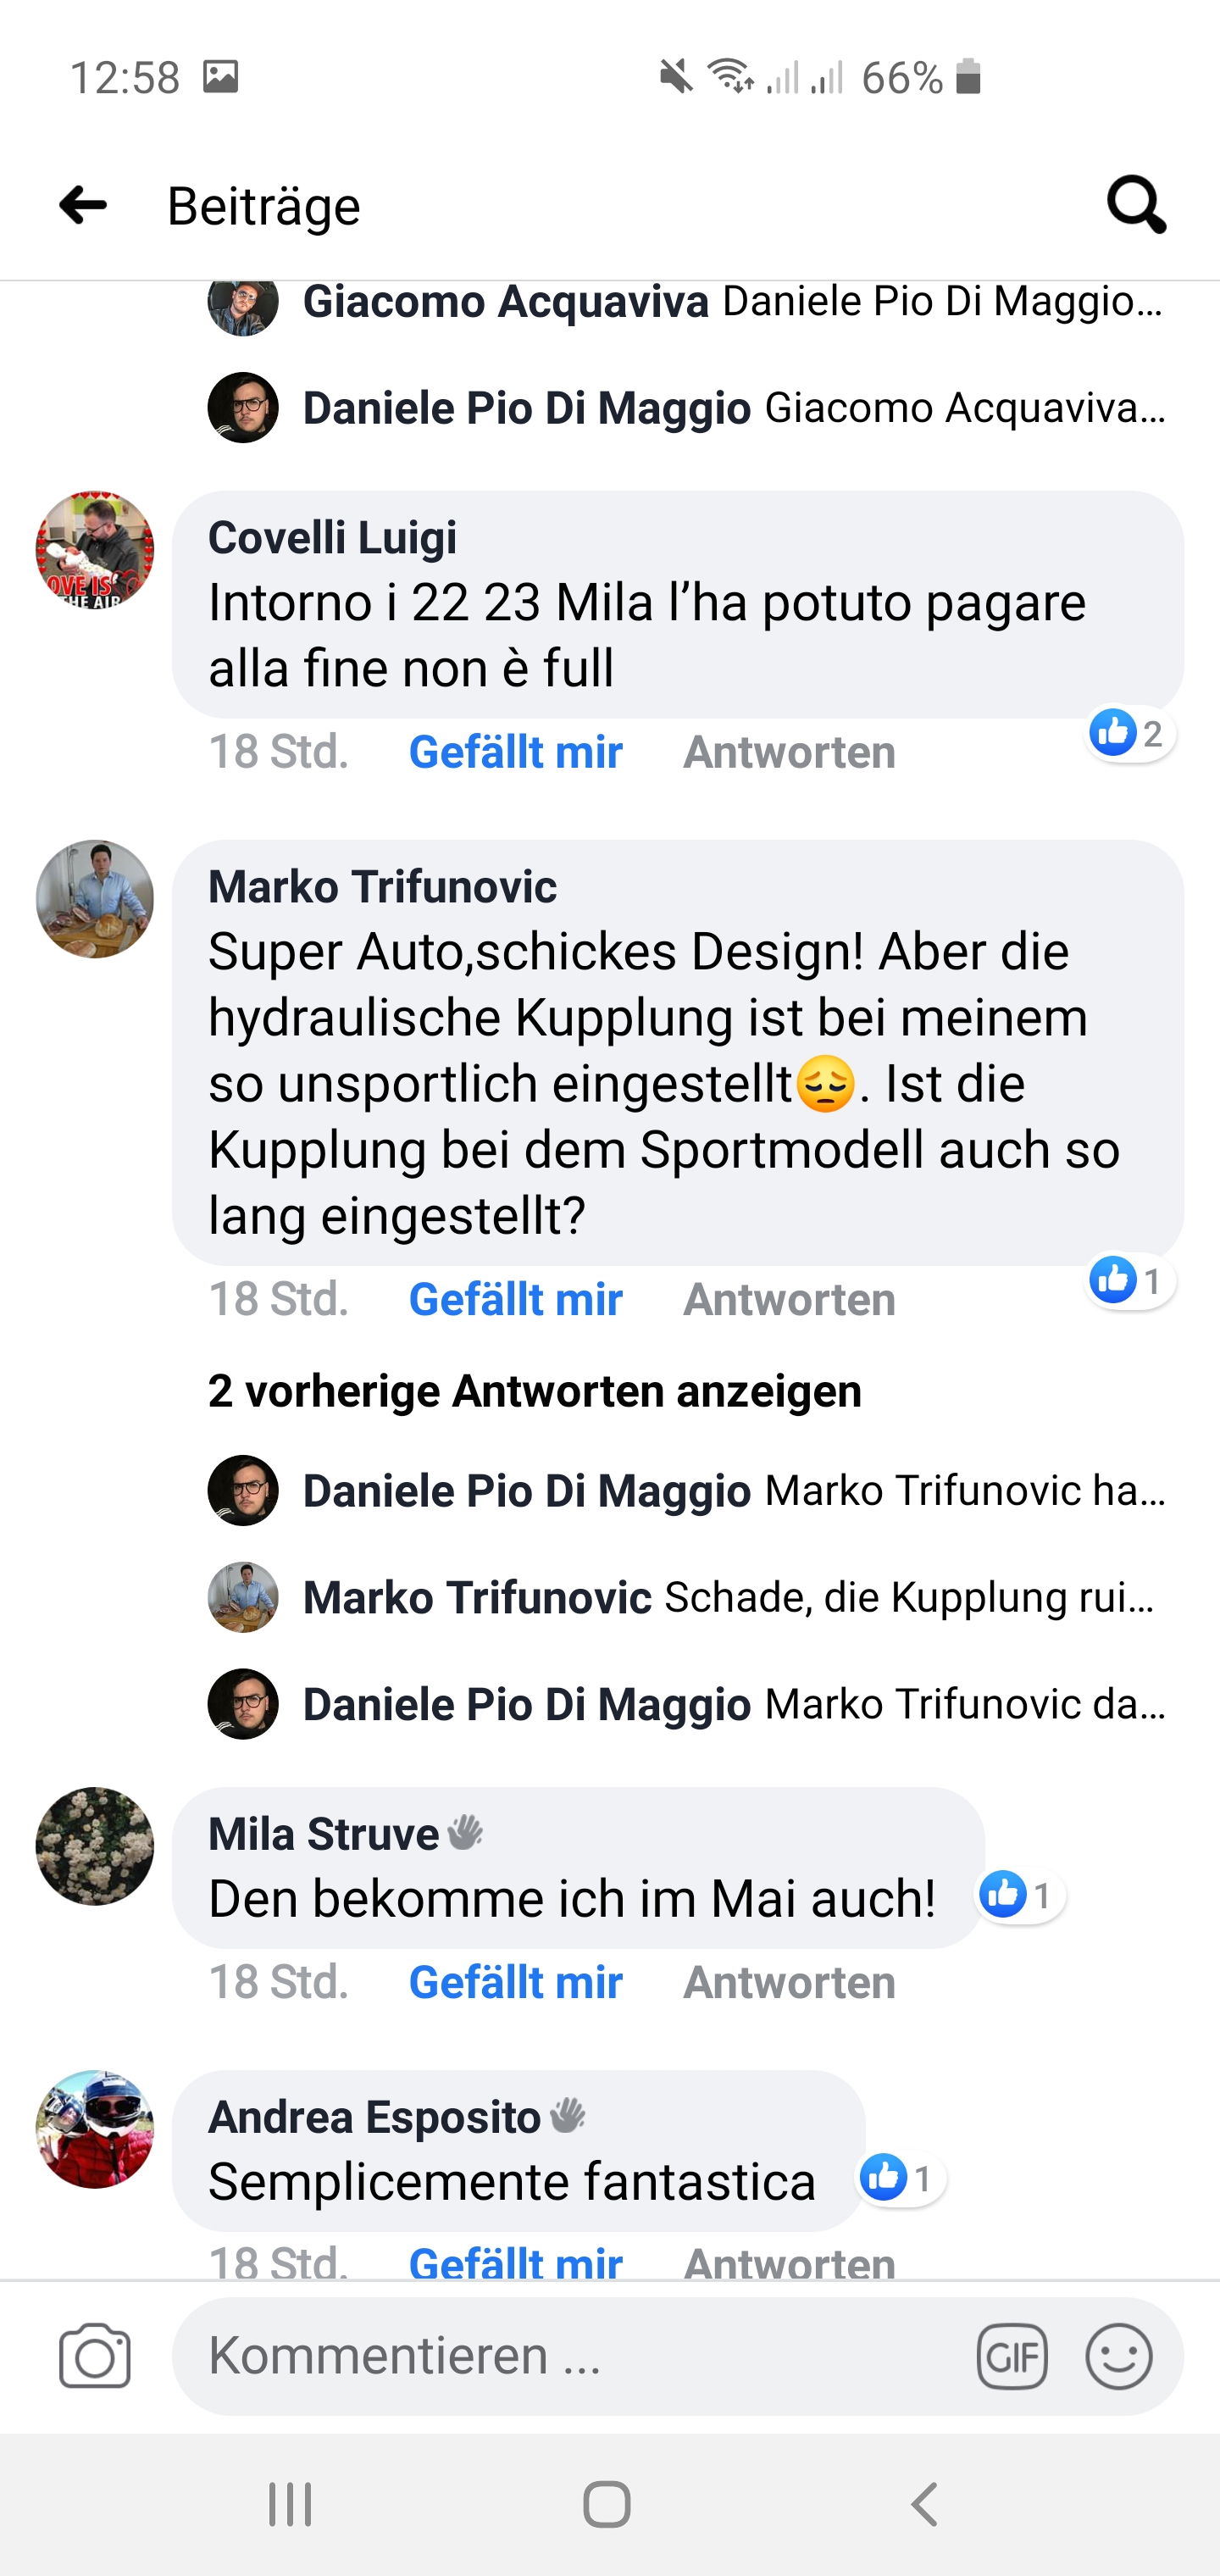Like Marko Trifunovic's comment with Gefällt mir
This screenshot has width=1220, height=2576.
coord(515,1299)
